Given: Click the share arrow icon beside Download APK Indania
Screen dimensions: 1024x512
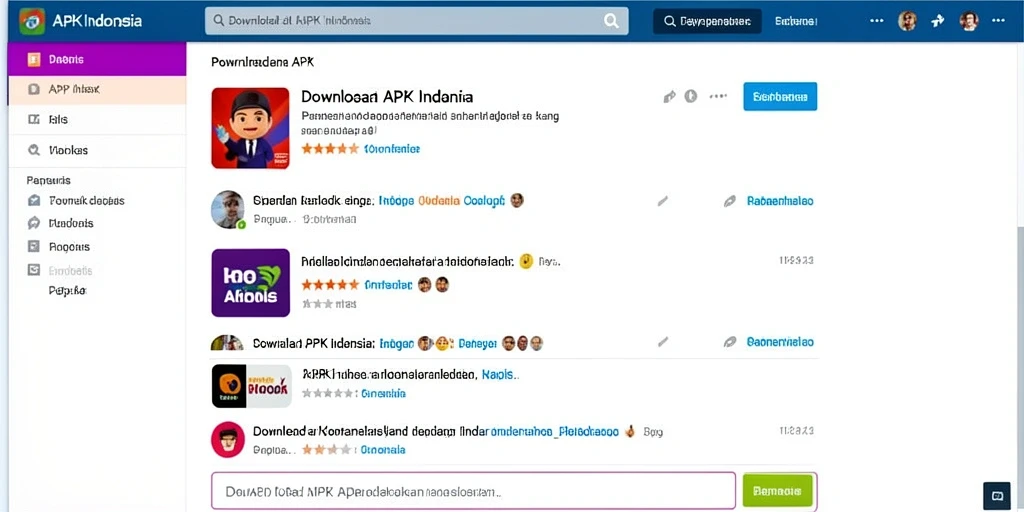Looking at the screenshot, I should tap(669, 97).
